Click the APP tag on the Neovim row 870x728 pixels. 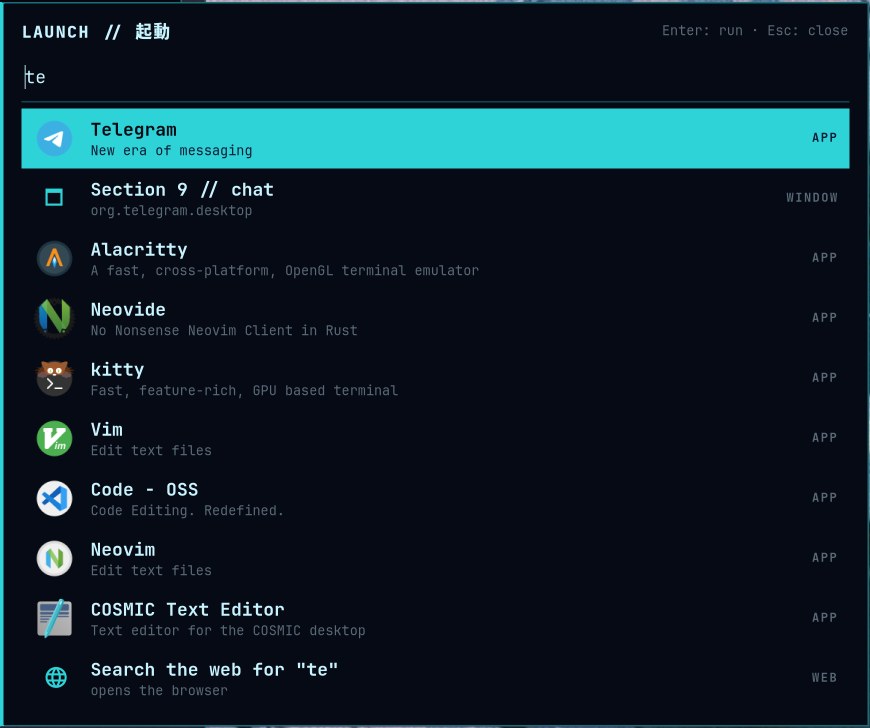click(825, 557)
